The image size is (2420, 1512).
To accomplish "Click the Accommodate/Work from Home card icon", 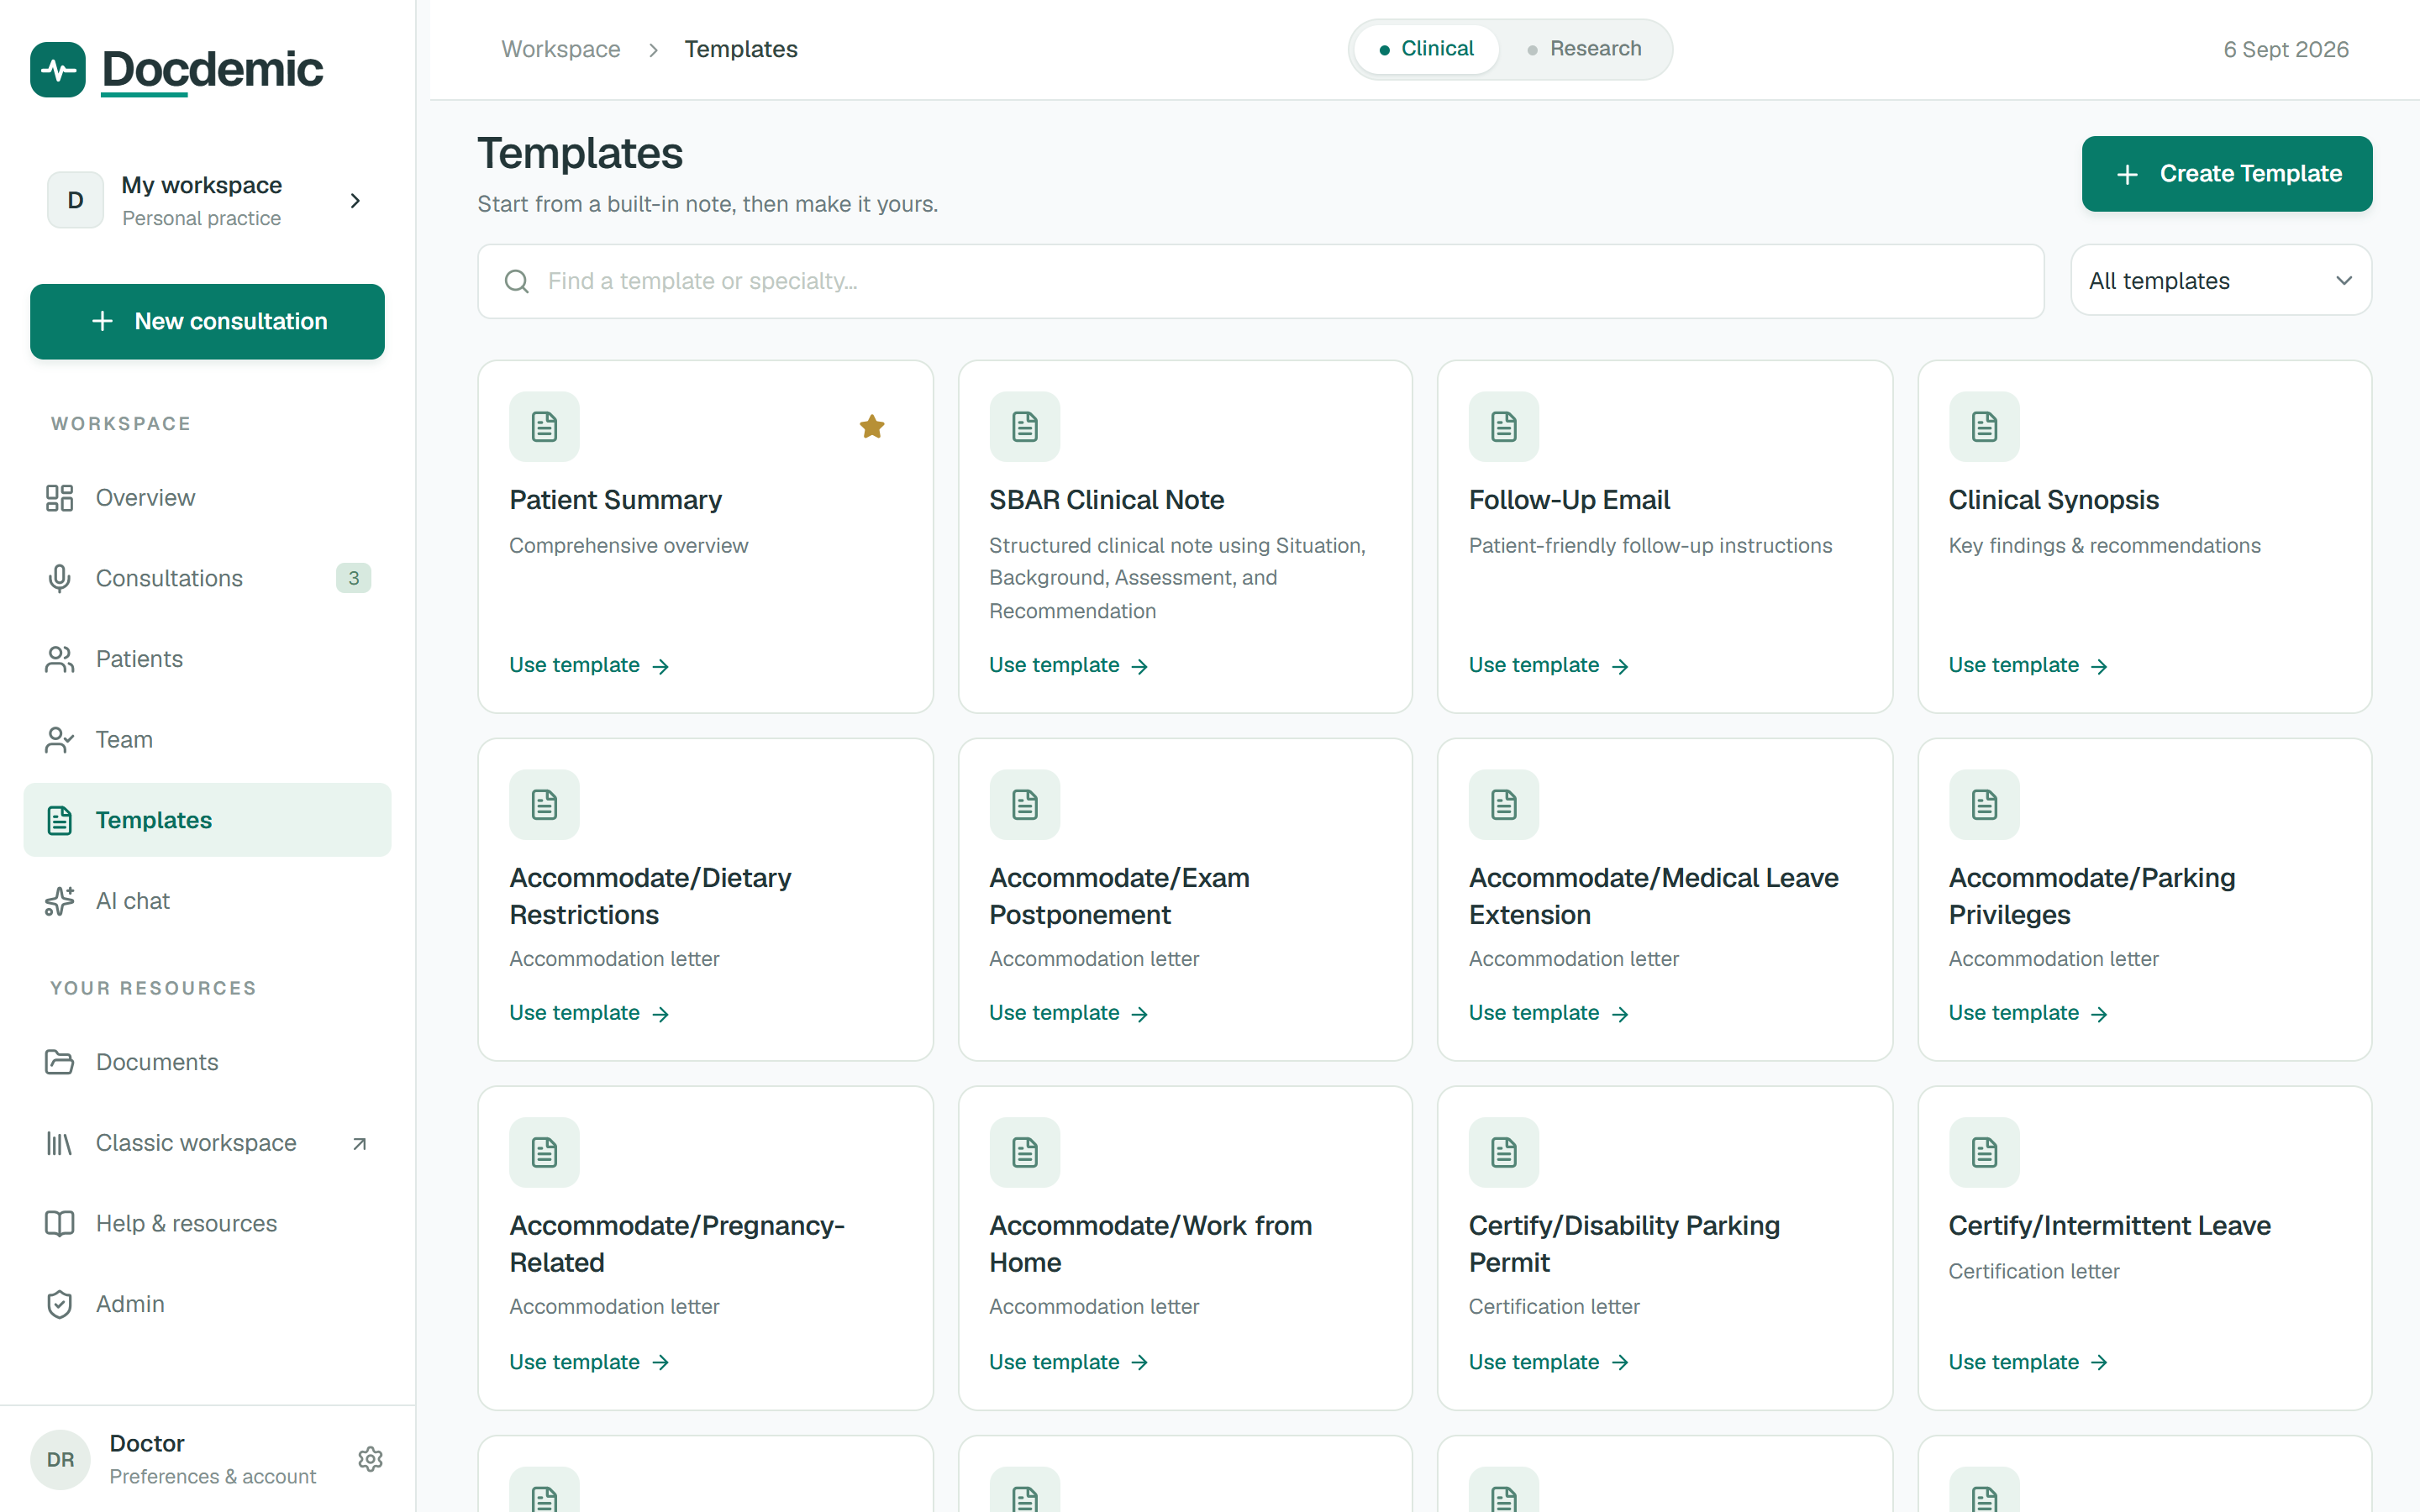I will [1024, 1152].
